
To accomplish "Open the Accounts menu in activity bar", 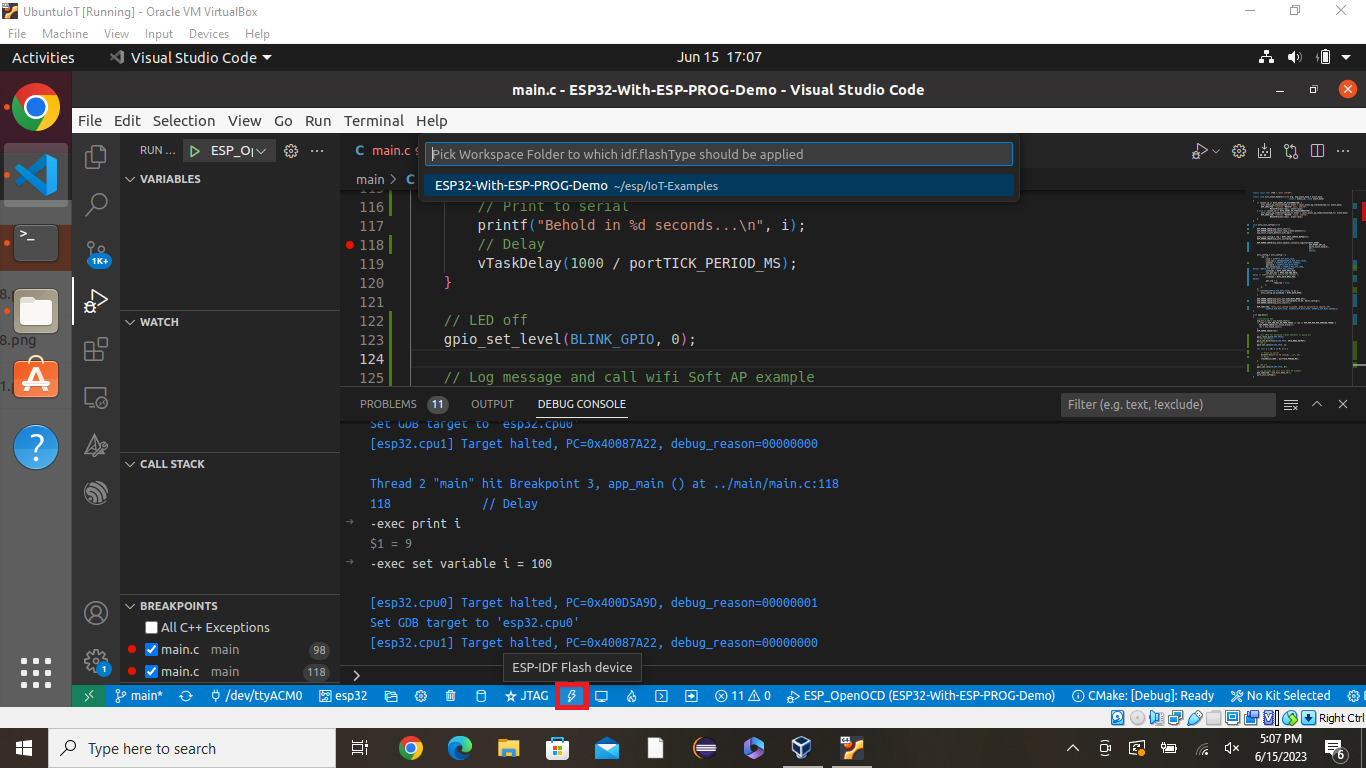I will [x=96, y=613].
